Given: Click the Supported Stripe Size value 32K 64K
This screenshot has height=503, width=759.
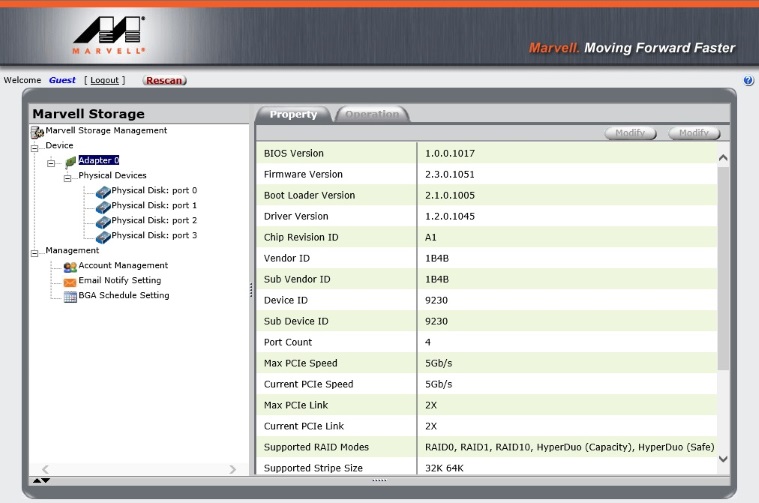Looking at the screenshot, I should tap(444, 468).
